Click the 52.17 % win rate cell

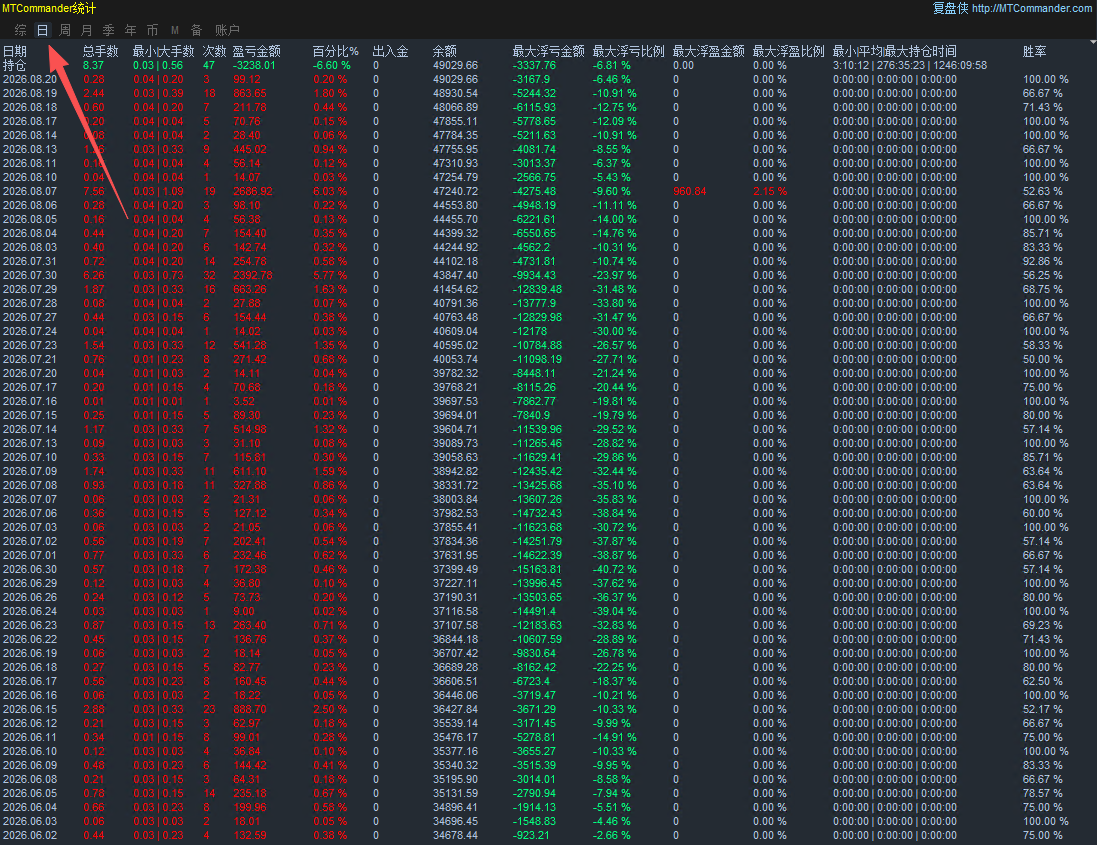1042,709
